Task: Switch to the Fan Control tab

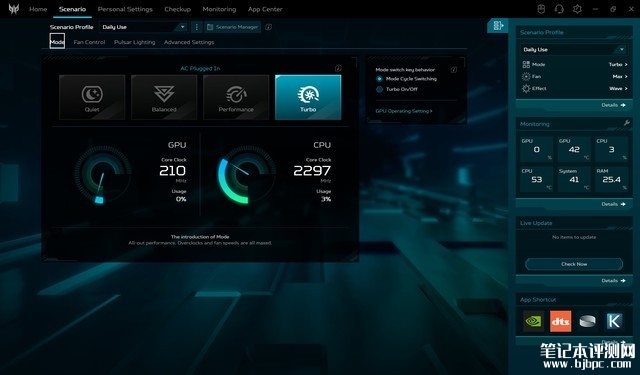Action: (x=89, y=42)
